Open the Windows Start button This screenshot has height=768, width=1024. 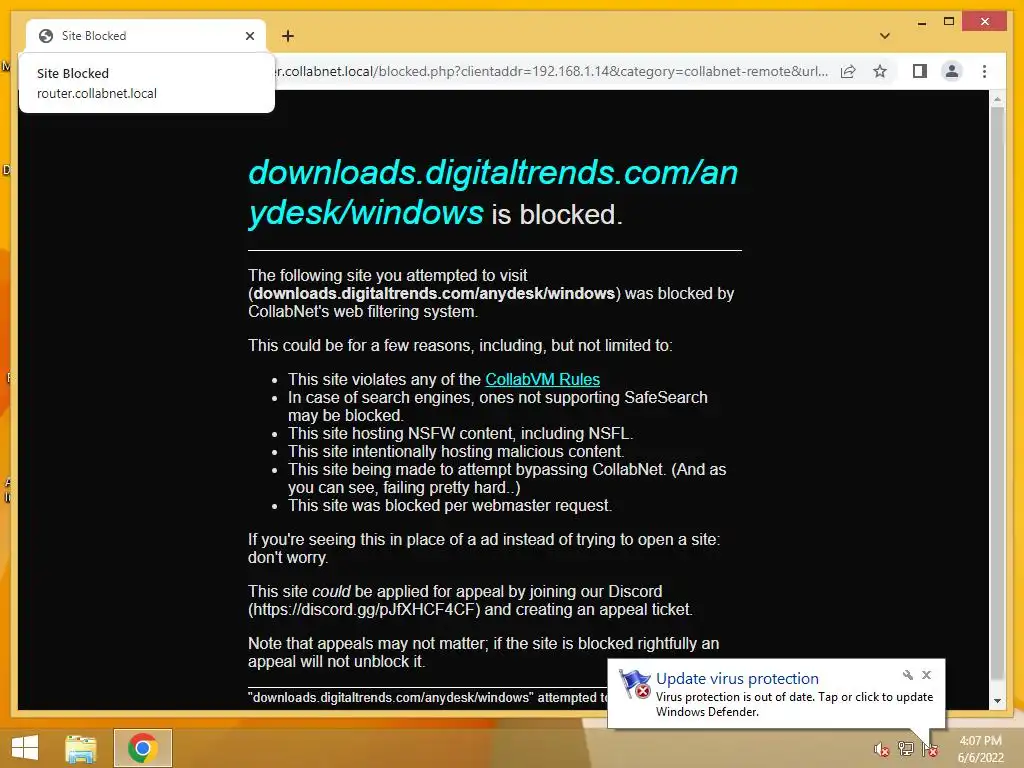tap(25, 748)
